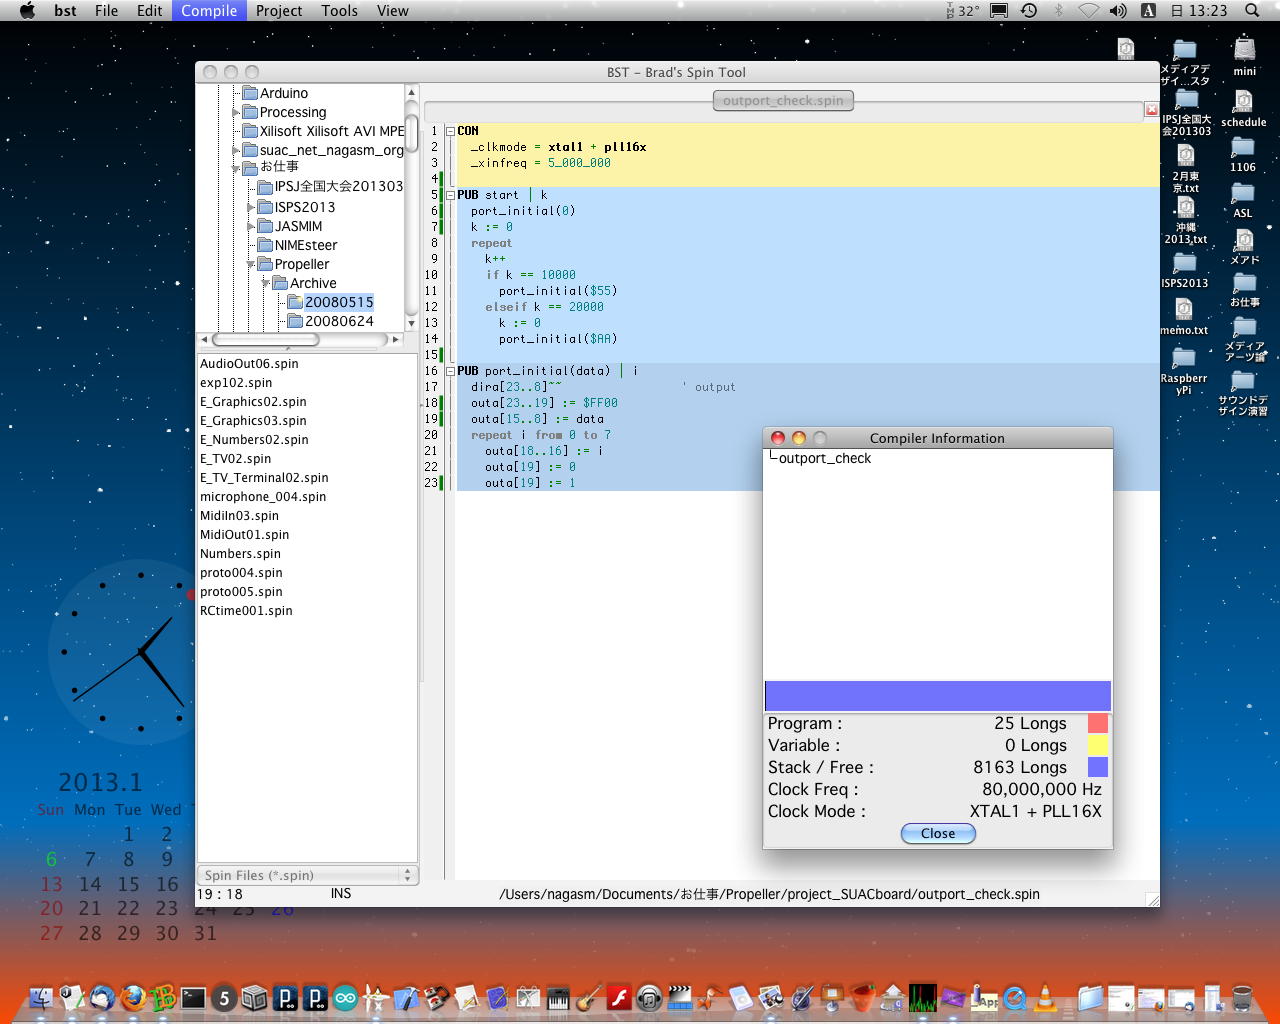1280x1024 pixels.
Task: Open the Spin Files (*.spin) filter dropdown
Action: click(308, 875)
